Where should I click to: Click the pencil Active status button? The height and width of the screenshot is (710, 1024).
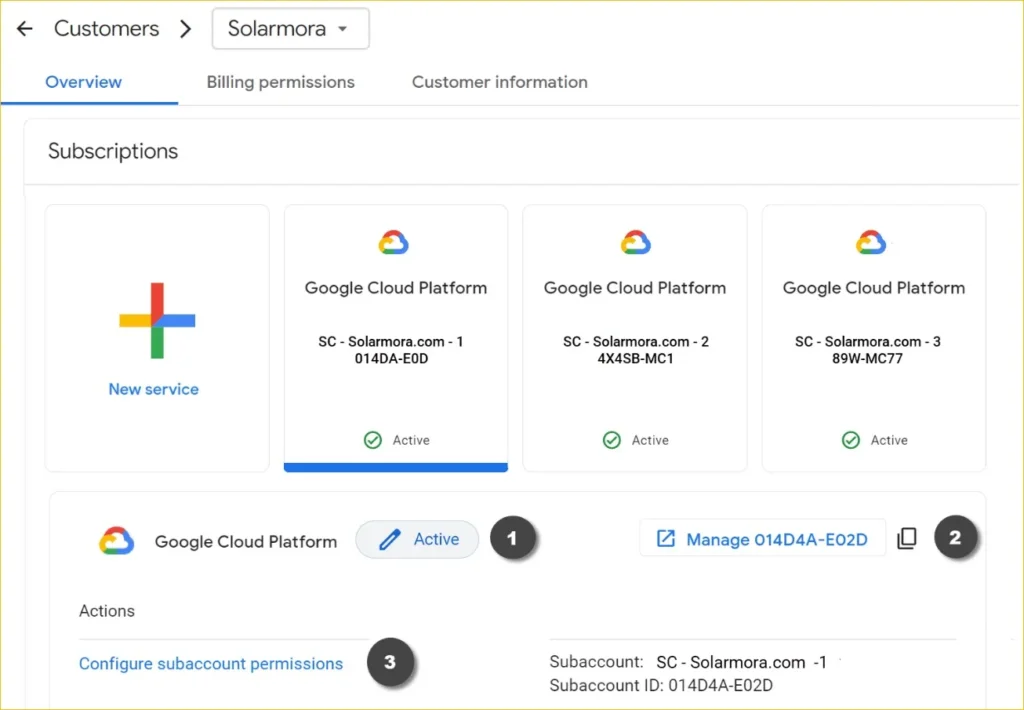[418, 539]
